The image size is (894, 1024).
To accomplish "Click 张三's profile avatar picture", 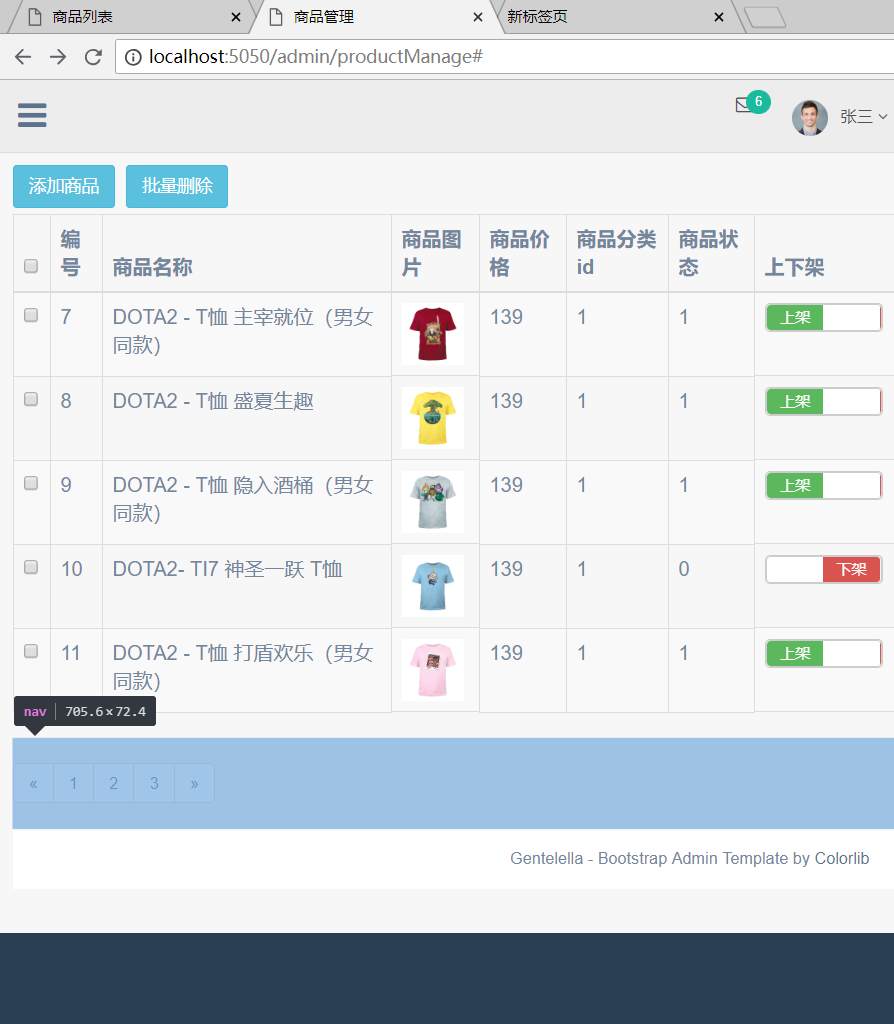I will [x=810, y=117].
